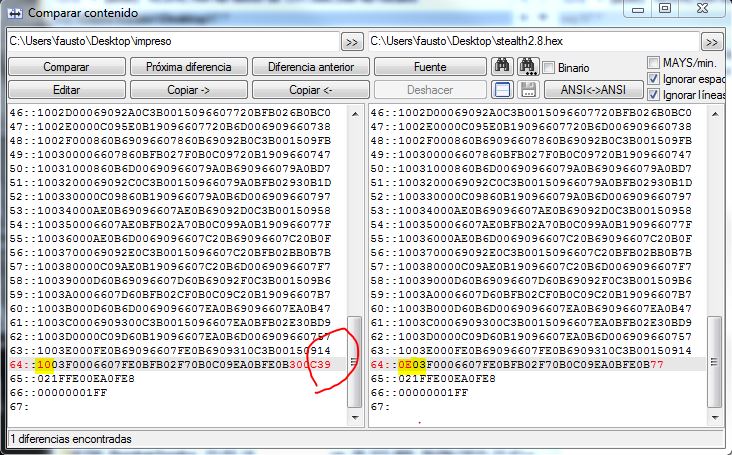The image size is (732, 455).
Task: Close the Comparar contenido window
Action: pyautogui.click(x=703, y=8)
